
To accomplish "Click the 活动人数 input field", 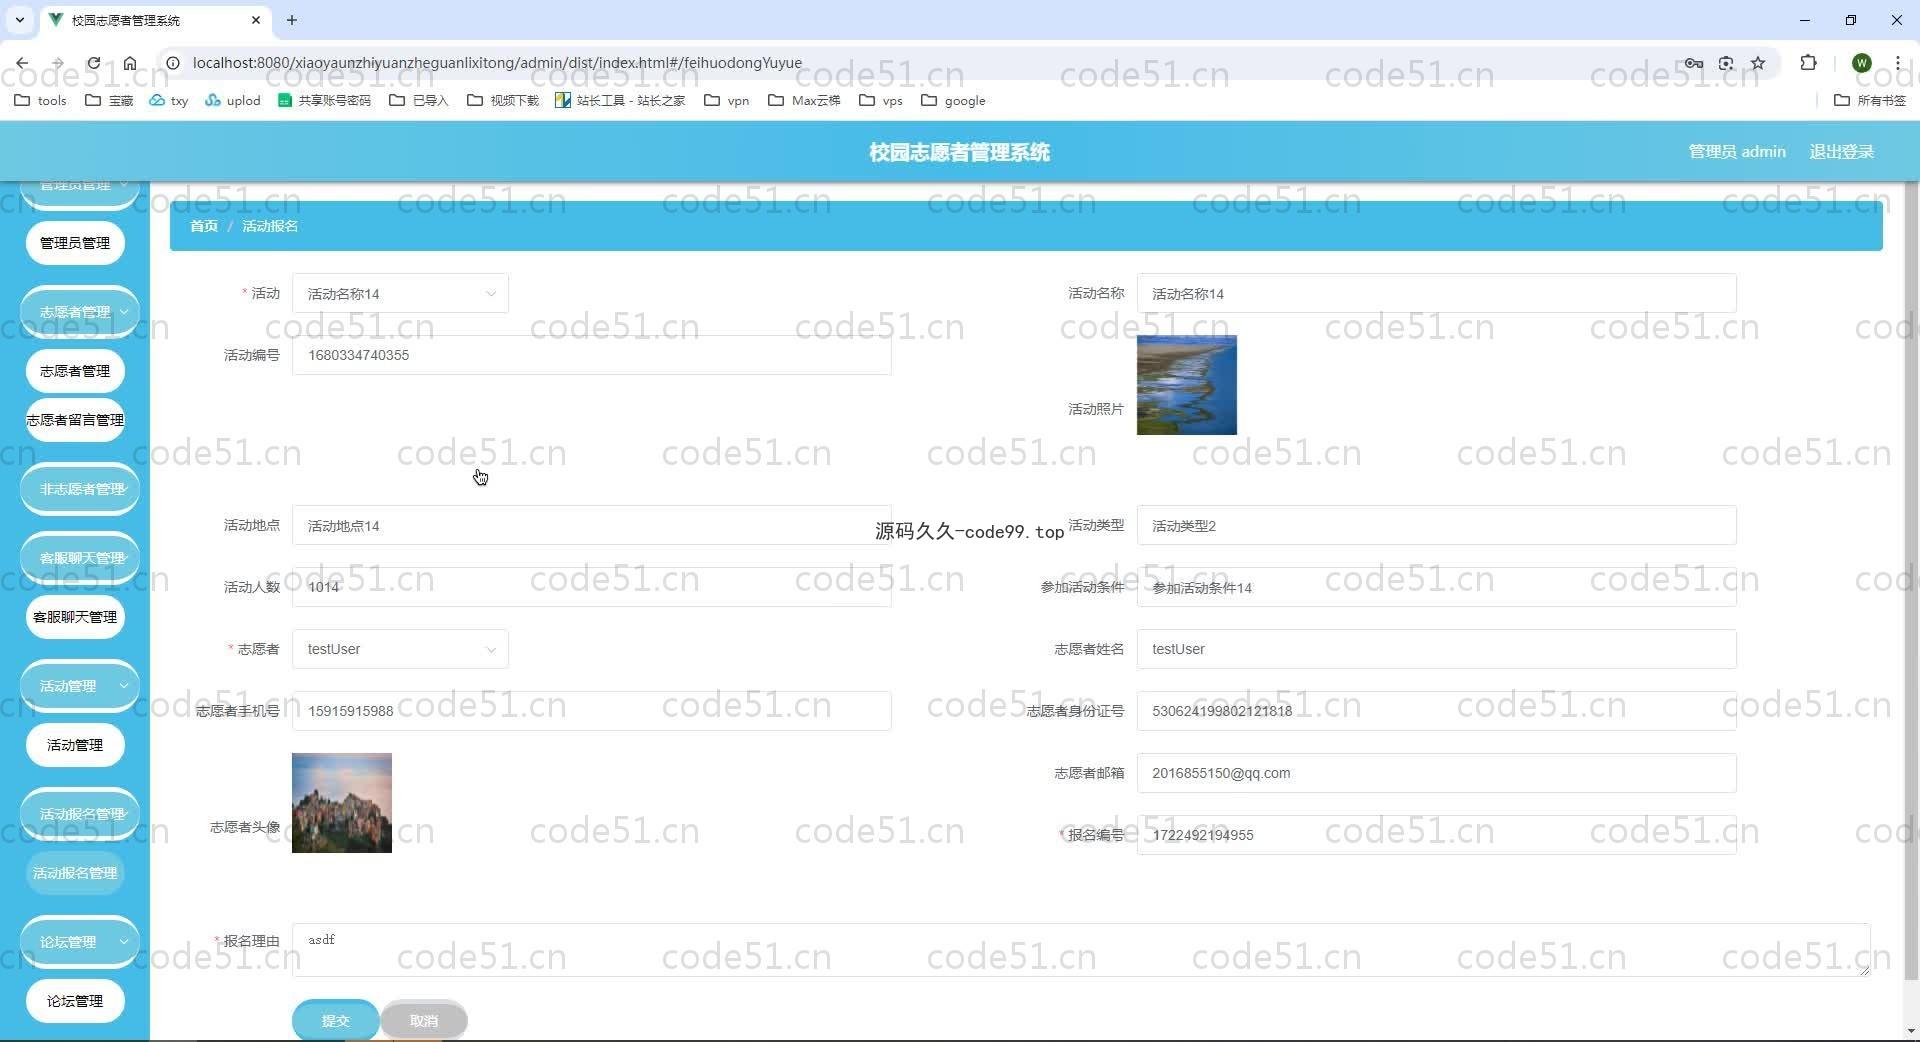I will click(x=591, y=587).
